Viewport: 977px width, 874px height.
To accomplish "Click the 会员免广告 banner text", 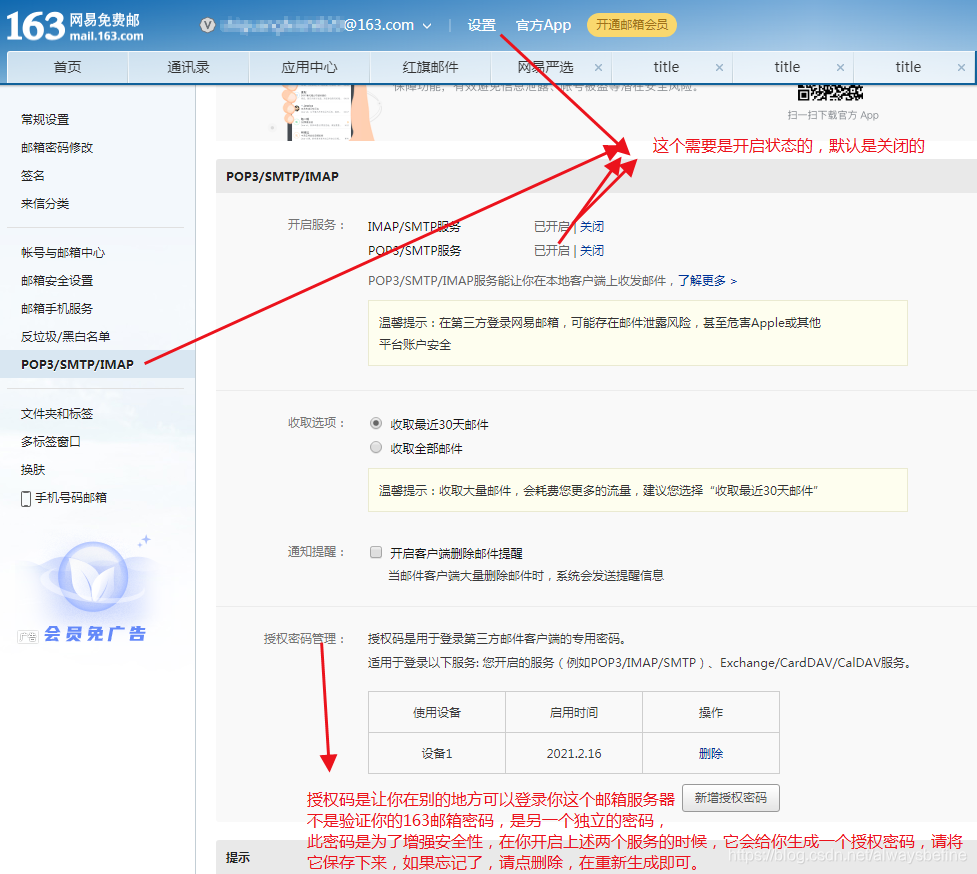I will [95, 634].
